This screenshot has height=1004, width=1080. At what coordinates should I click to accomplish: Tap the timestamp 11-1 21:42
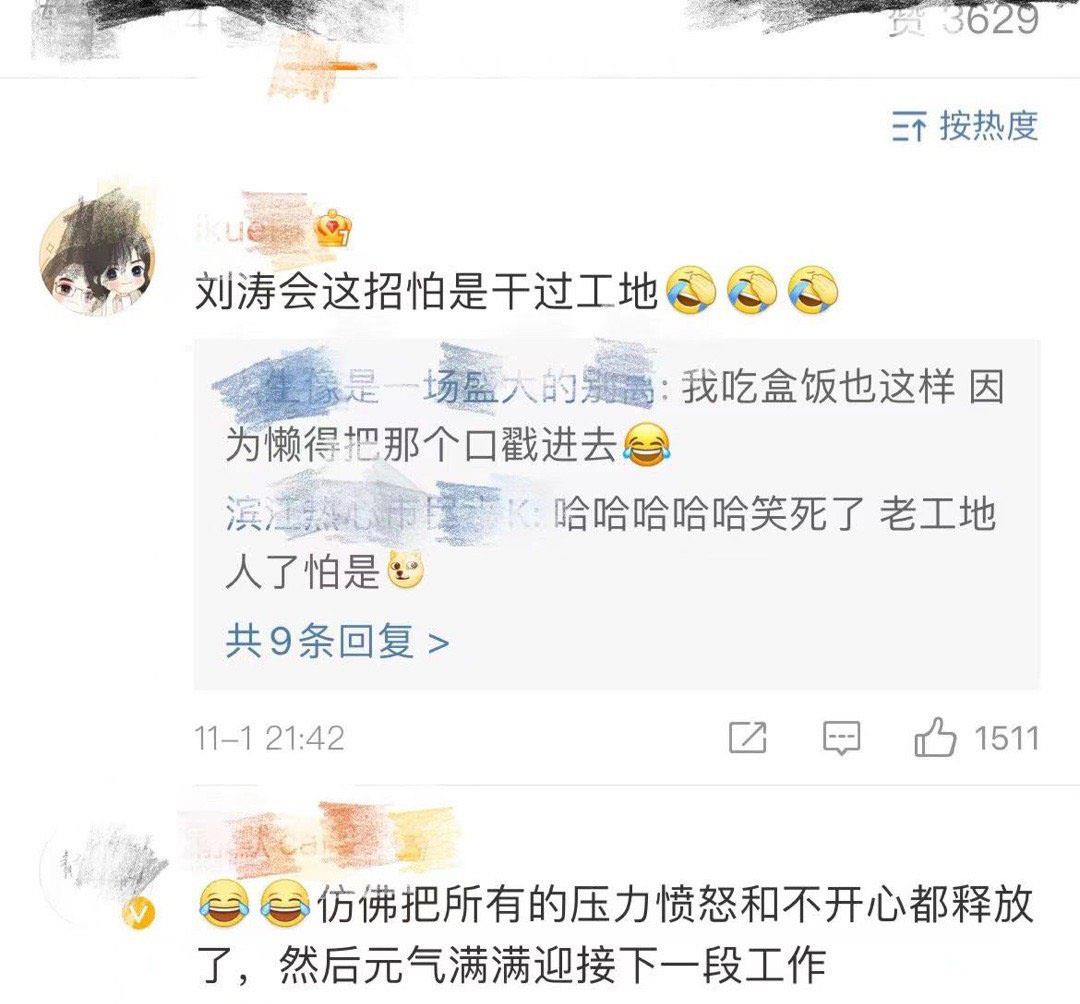(269, 739)
